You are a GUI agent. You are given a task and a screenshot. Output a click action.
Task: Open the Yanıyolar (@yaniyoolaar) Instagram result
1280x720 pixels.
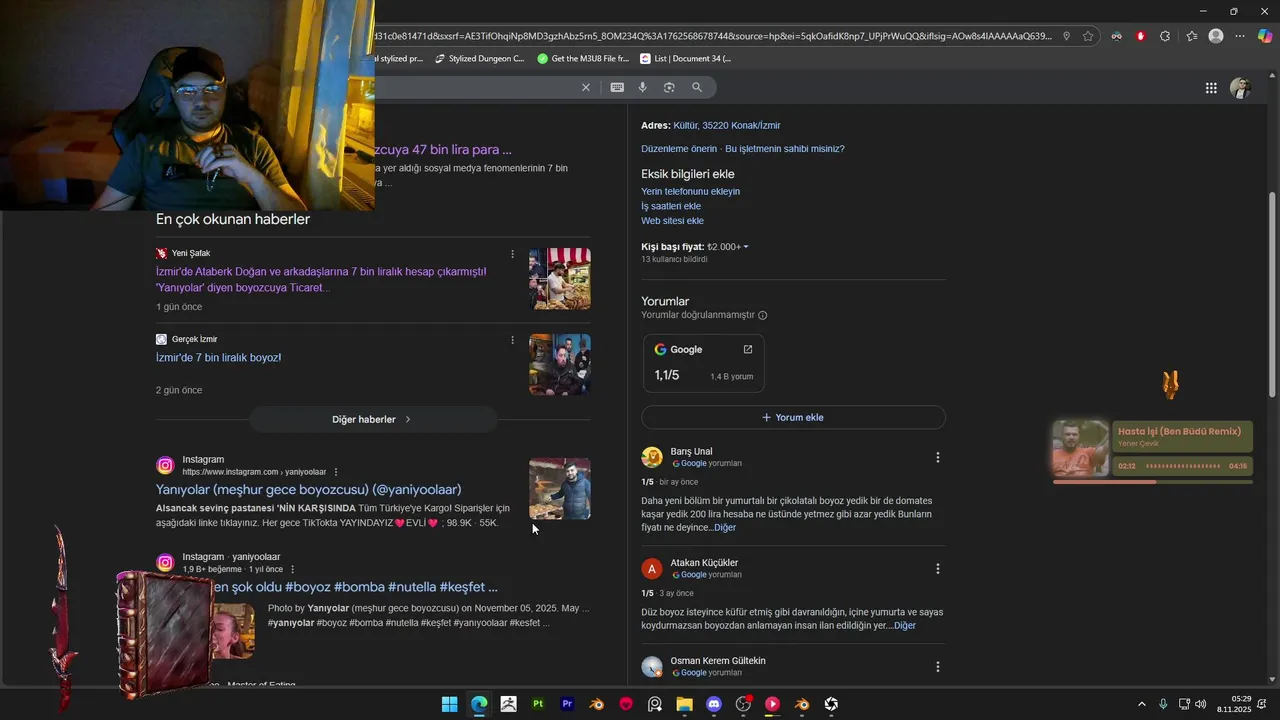pos(308,489)
